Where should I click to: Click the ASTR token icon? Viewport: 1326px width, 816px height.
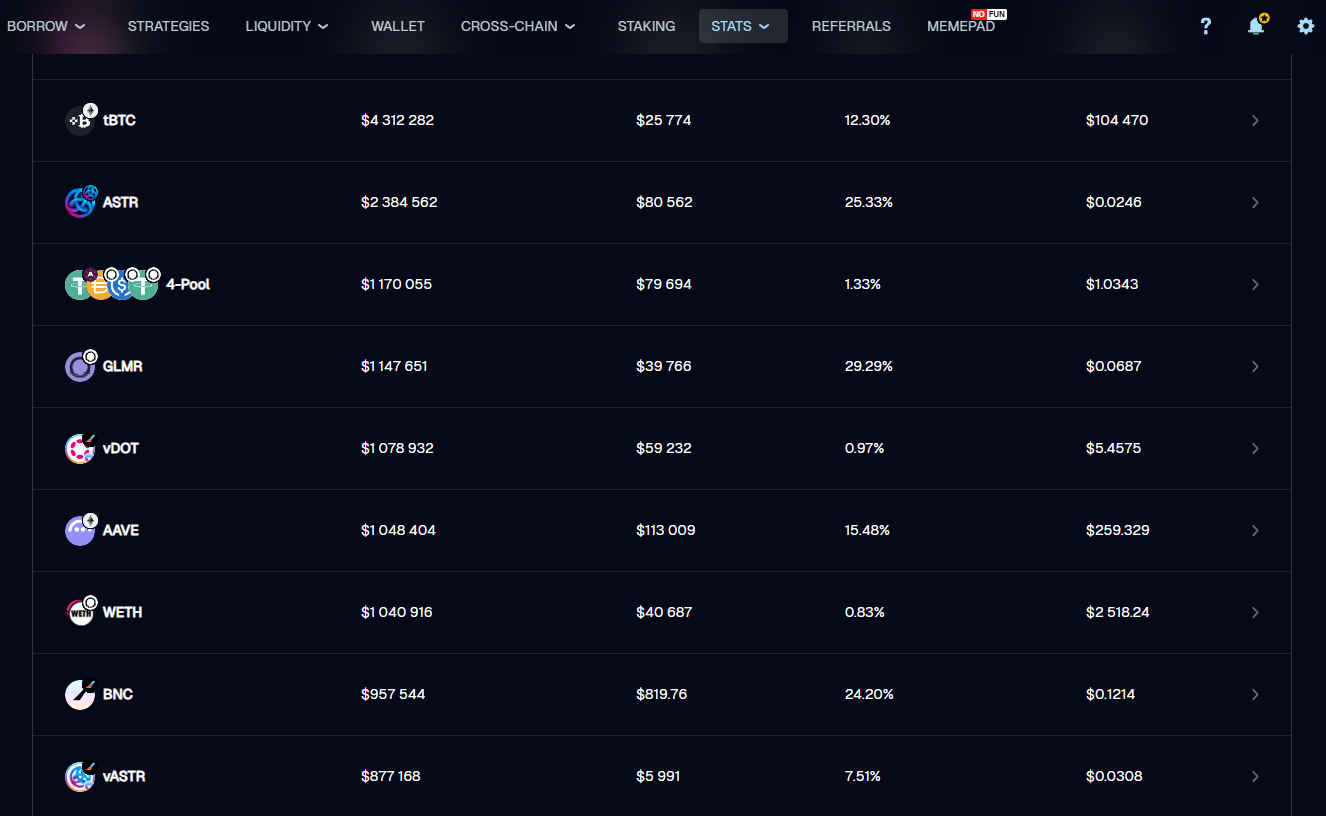click(81, 201)
